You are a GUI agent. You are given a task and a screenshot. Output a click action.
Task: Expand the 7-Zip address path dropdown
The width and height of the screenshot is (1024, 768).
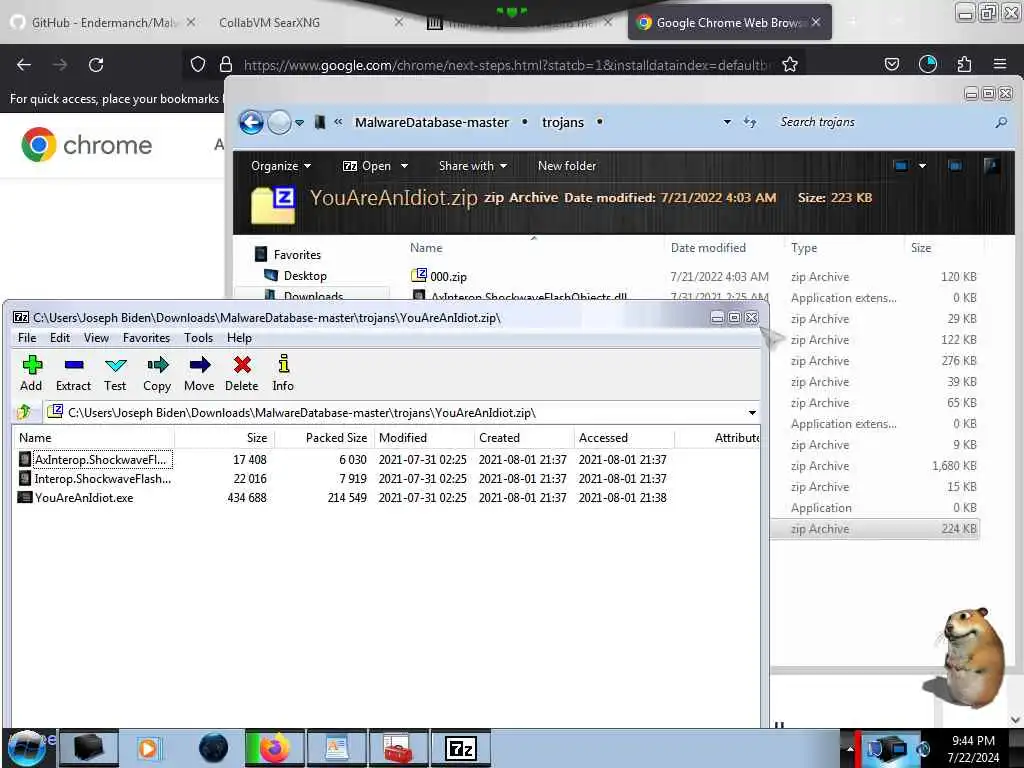(752, 413)
